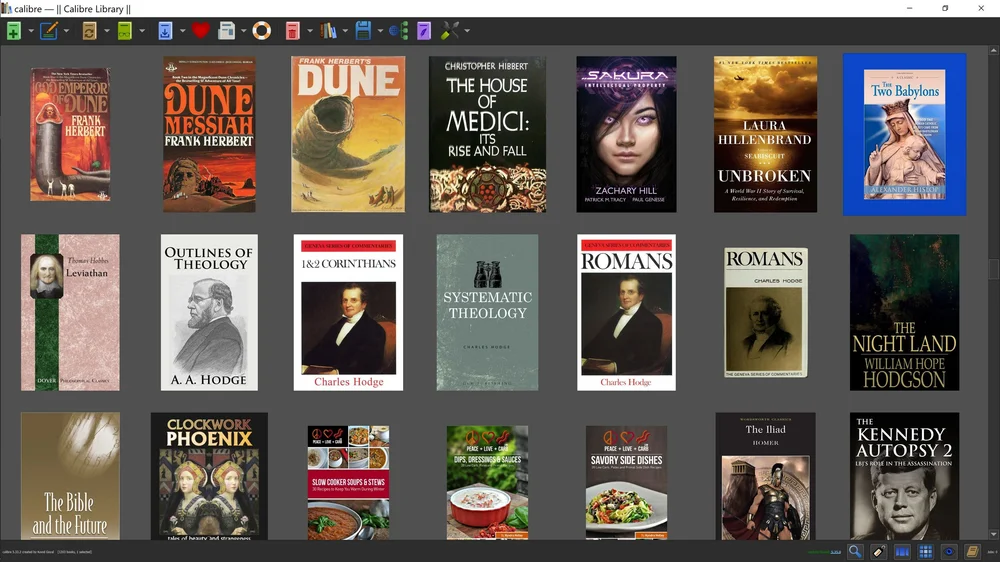Expand the Edit metadata dropdown arrow
The width and height of the screenshot is (1000, 562).
[x=66, y=31]
